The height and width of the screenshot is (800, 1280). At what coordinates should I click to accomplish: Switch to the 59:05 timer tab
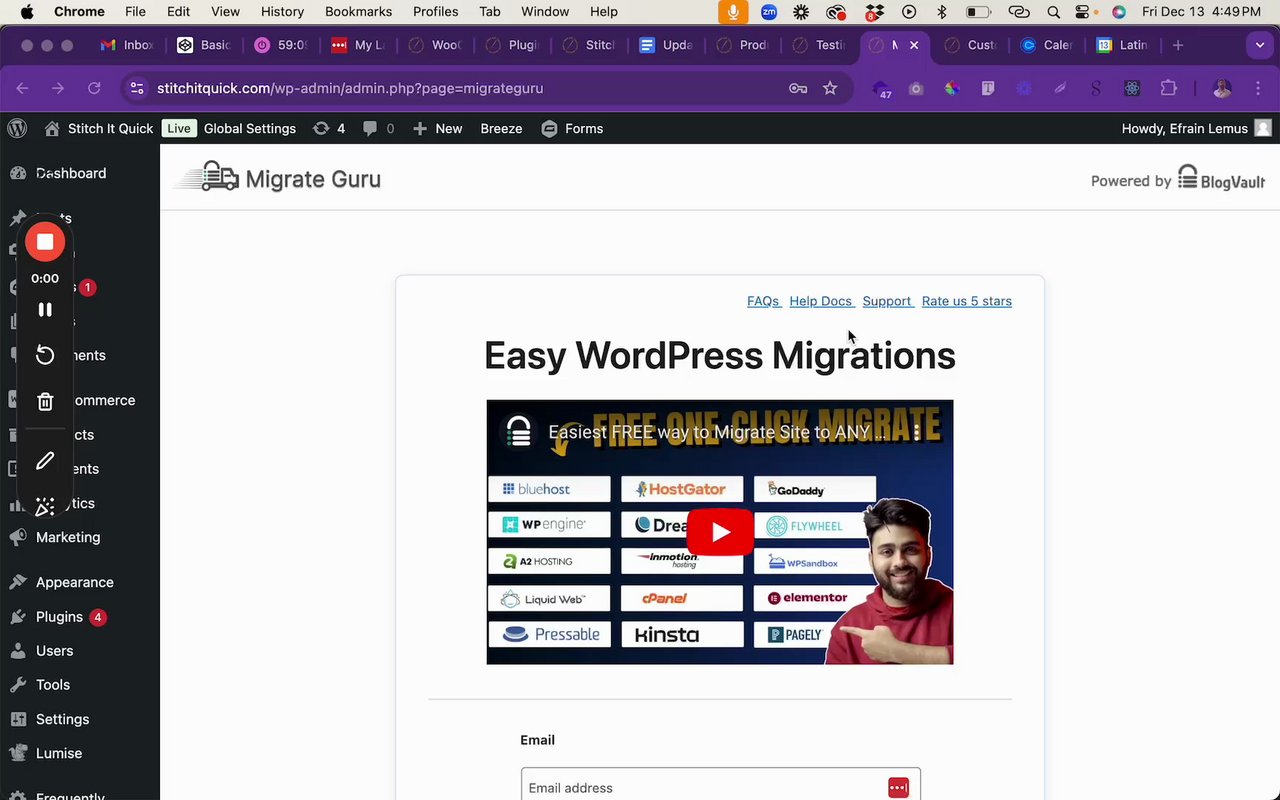coord(280,45)
